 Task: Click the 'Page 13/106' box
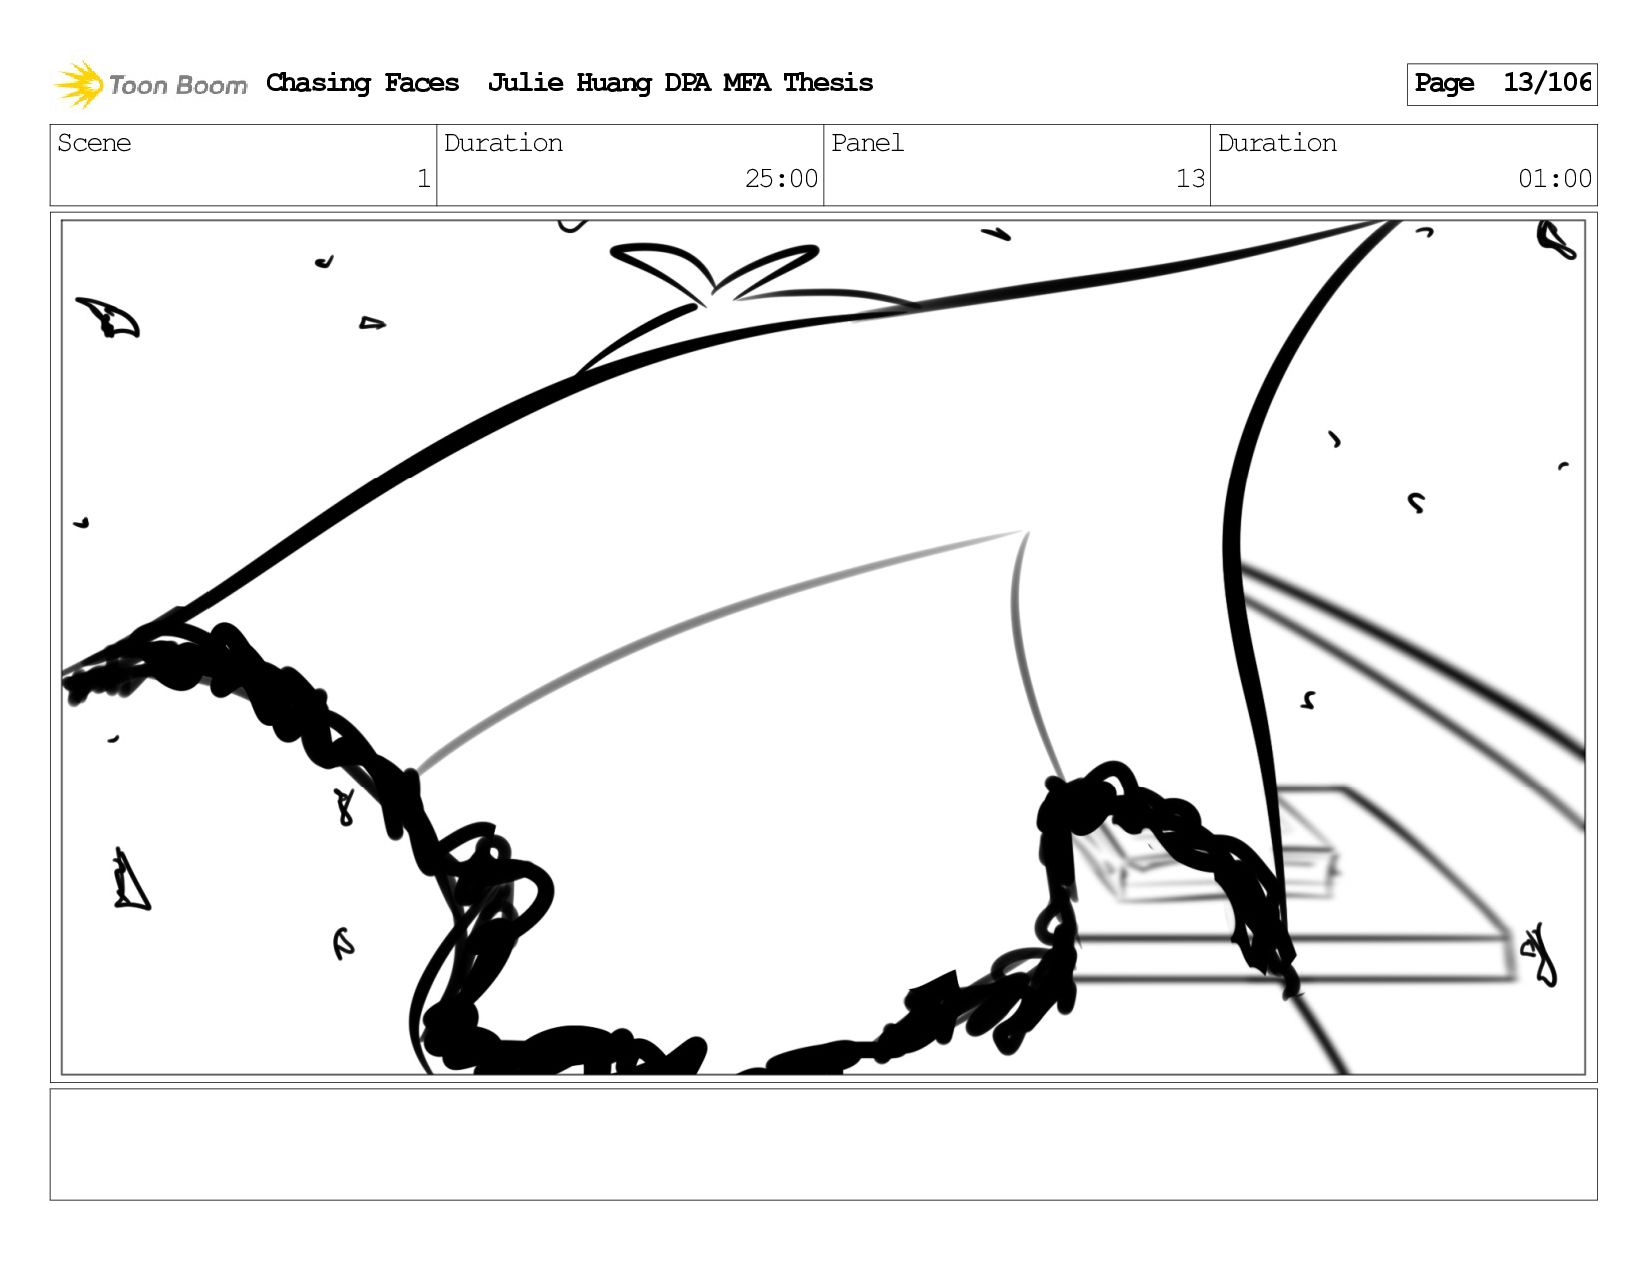[1501, 84]
